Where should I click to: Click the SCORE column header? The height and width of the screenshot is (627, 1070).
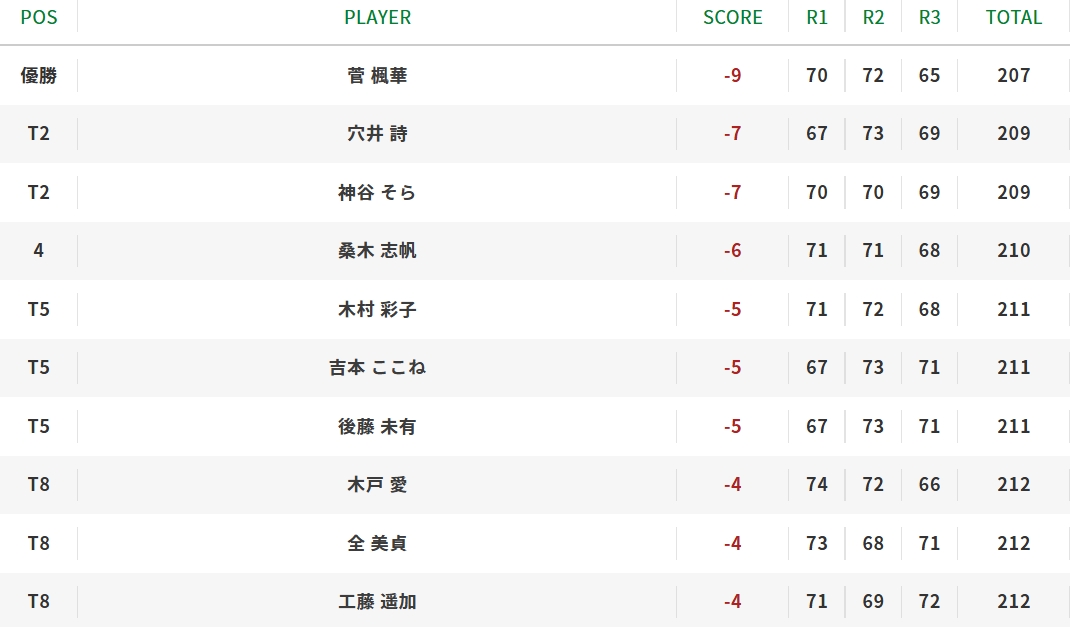tap(732, 17)
